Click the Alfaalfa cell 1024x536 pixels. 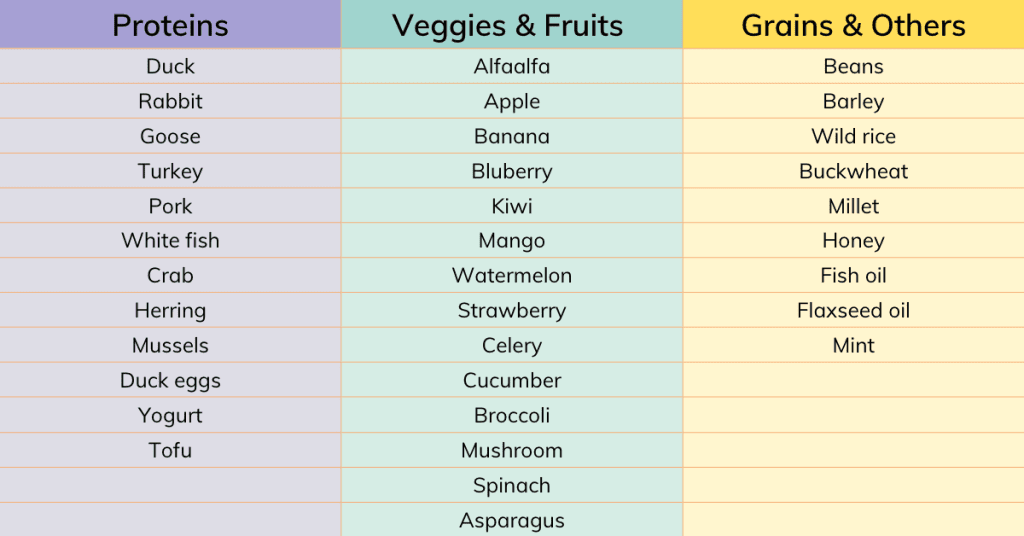pos(511,66)
